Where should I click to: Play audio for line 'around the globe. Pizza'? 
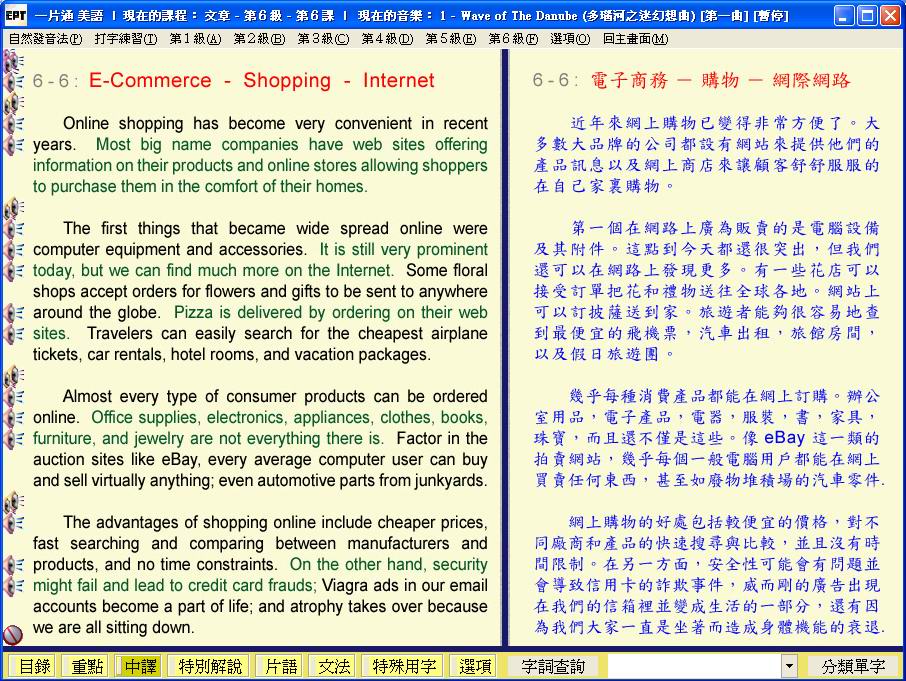(14, 313)
